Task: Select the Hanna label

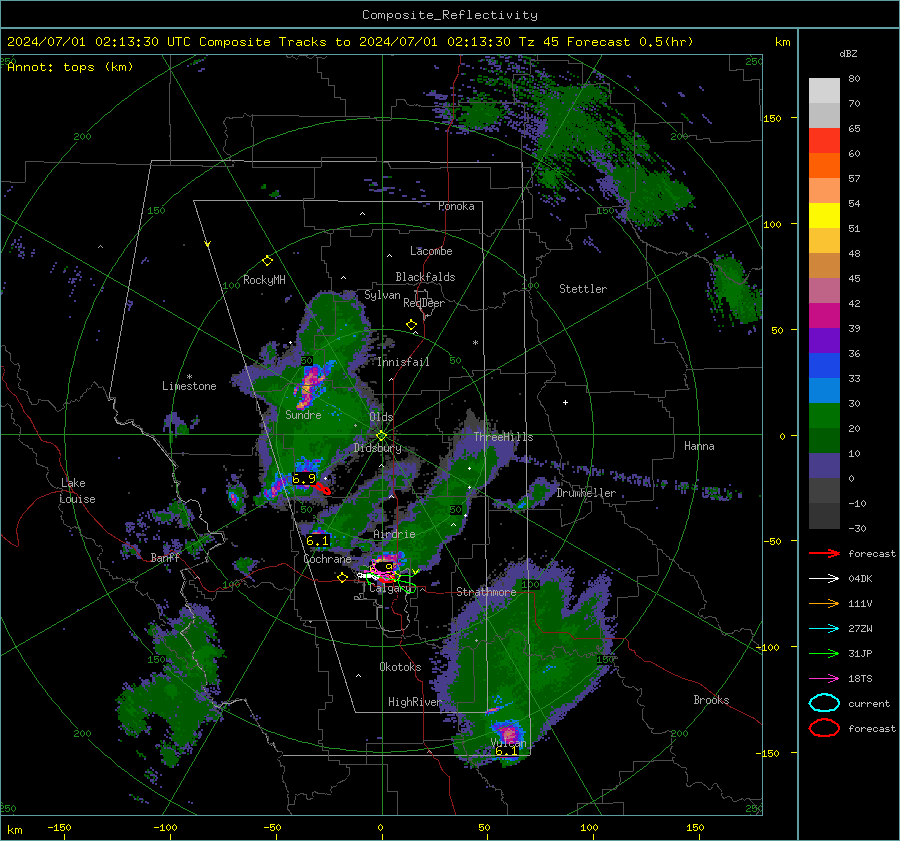Action: pos(699,446)
